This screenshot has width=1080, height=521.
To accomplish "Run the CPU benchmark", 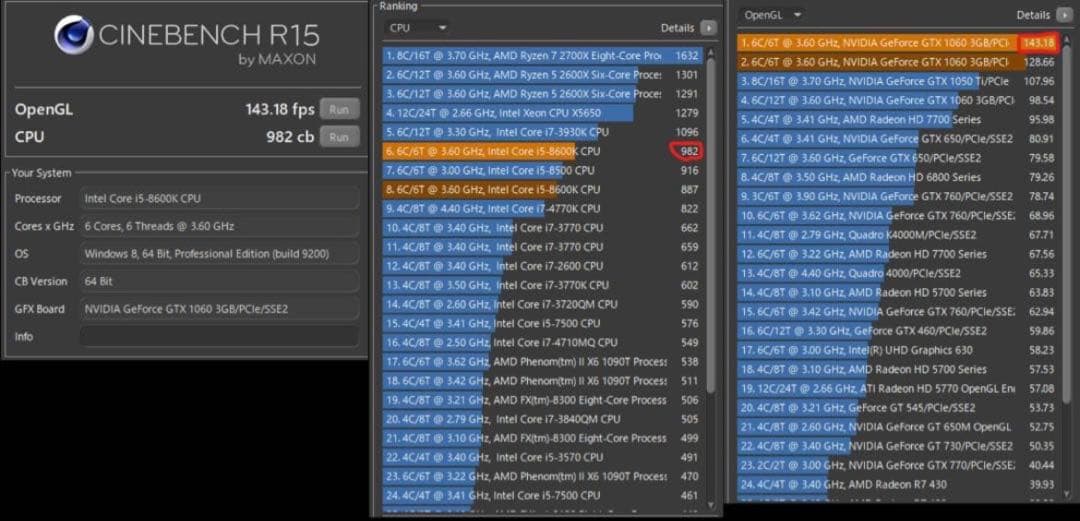I will click(339, 136).
